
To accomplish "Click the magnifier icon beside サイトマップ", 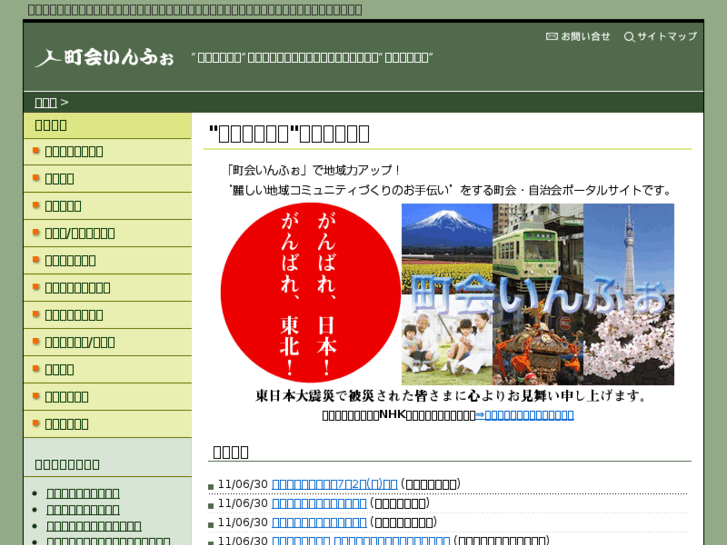I will (629, 37).
